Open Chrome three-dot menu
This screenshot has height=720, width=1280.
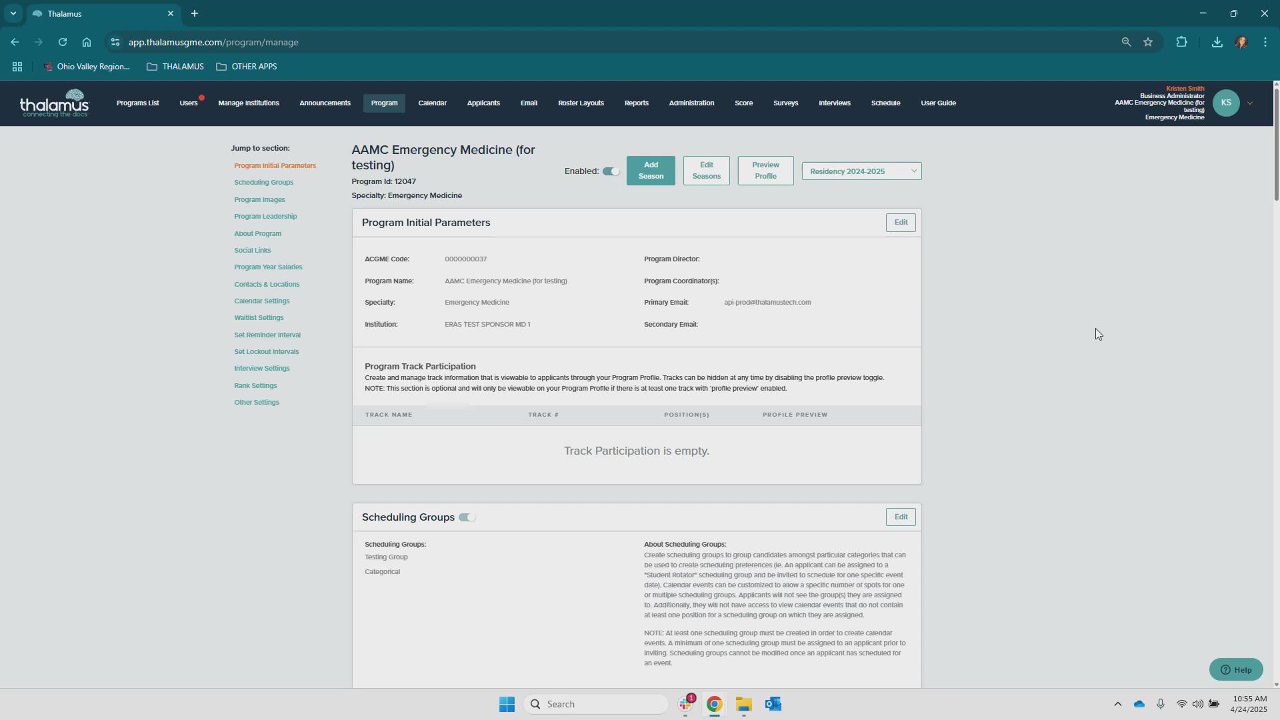1266,42
